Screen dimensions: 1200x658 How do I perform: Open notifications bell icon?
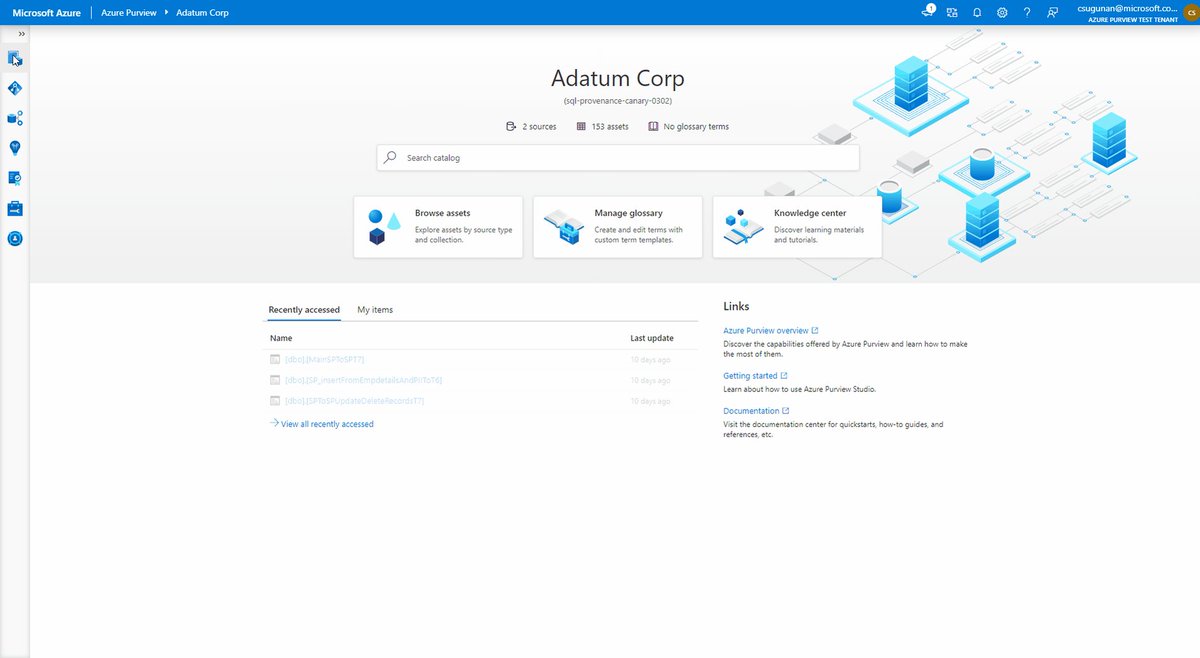977,13
